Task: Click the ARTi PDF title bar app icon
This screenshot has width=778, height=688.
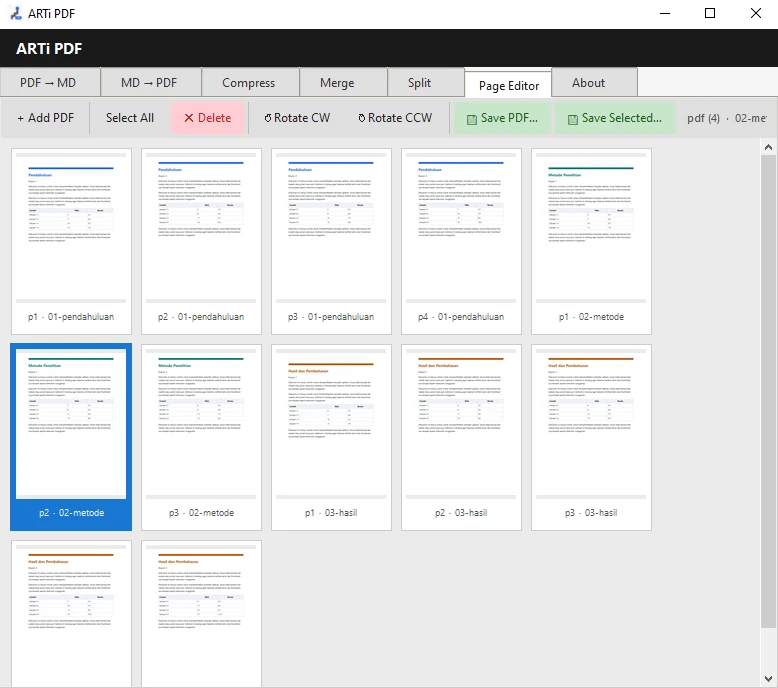Action: [x=16, y=13]
